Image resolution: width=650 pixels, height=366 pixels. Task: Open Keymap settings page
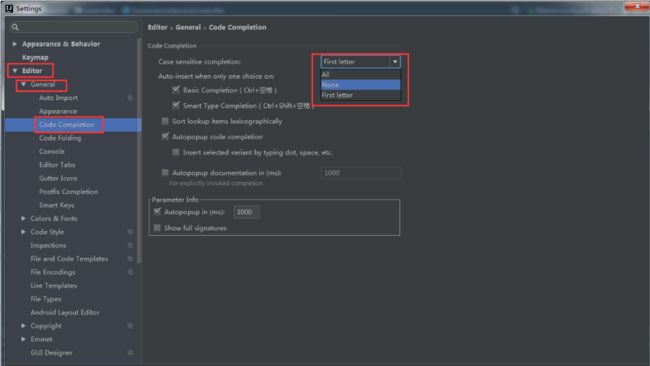click(x=35, y=57)
